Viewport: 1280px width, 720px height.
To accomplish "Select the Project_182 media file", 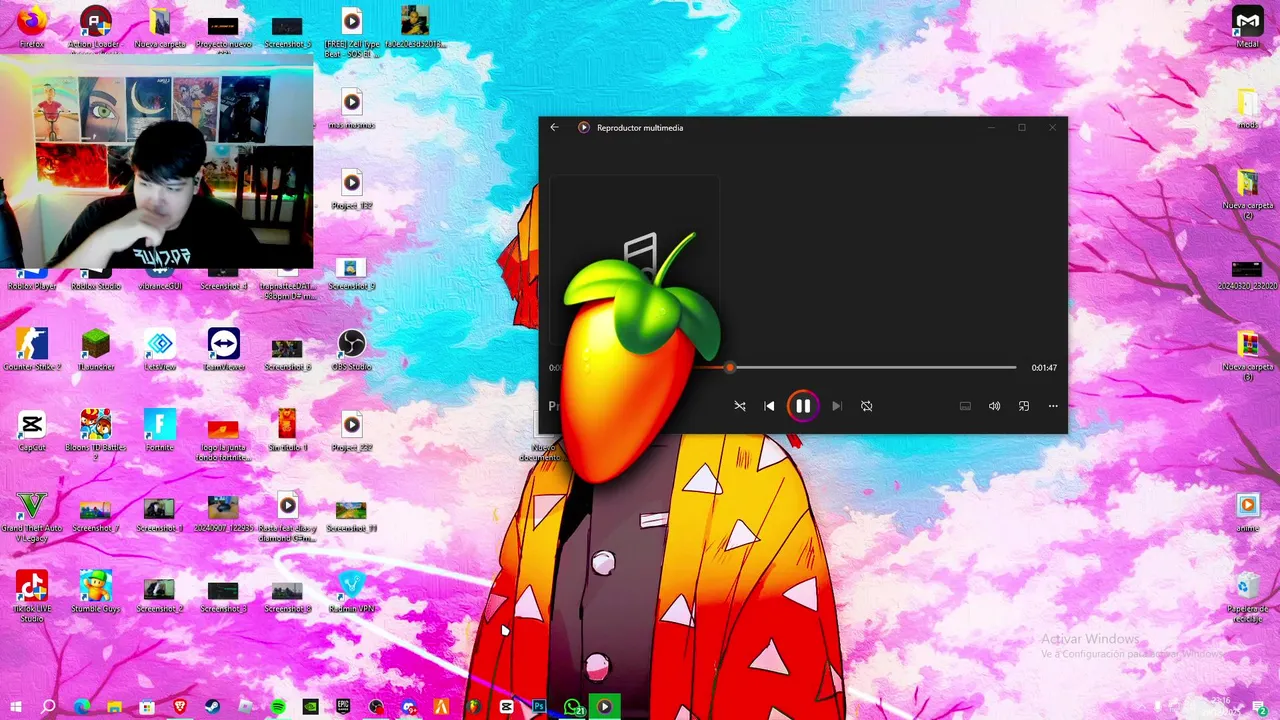I will (x=352, y=189).
